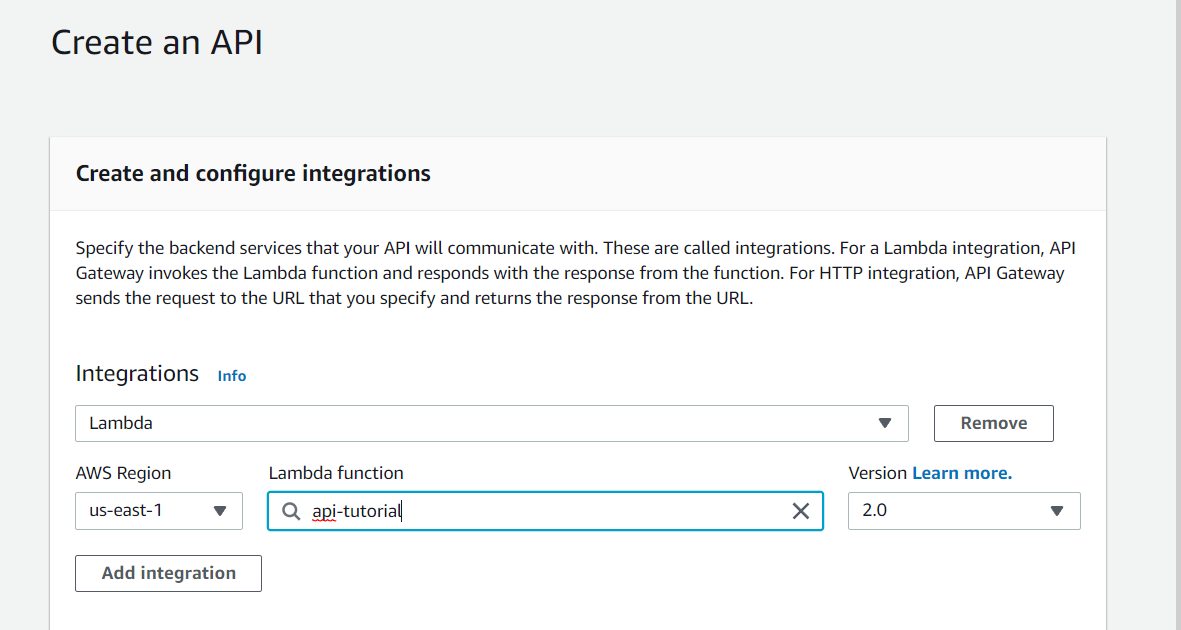This screenshot has width=1181, height=630.
Task: Click the Integrations section title
Action: pos(137,373)
